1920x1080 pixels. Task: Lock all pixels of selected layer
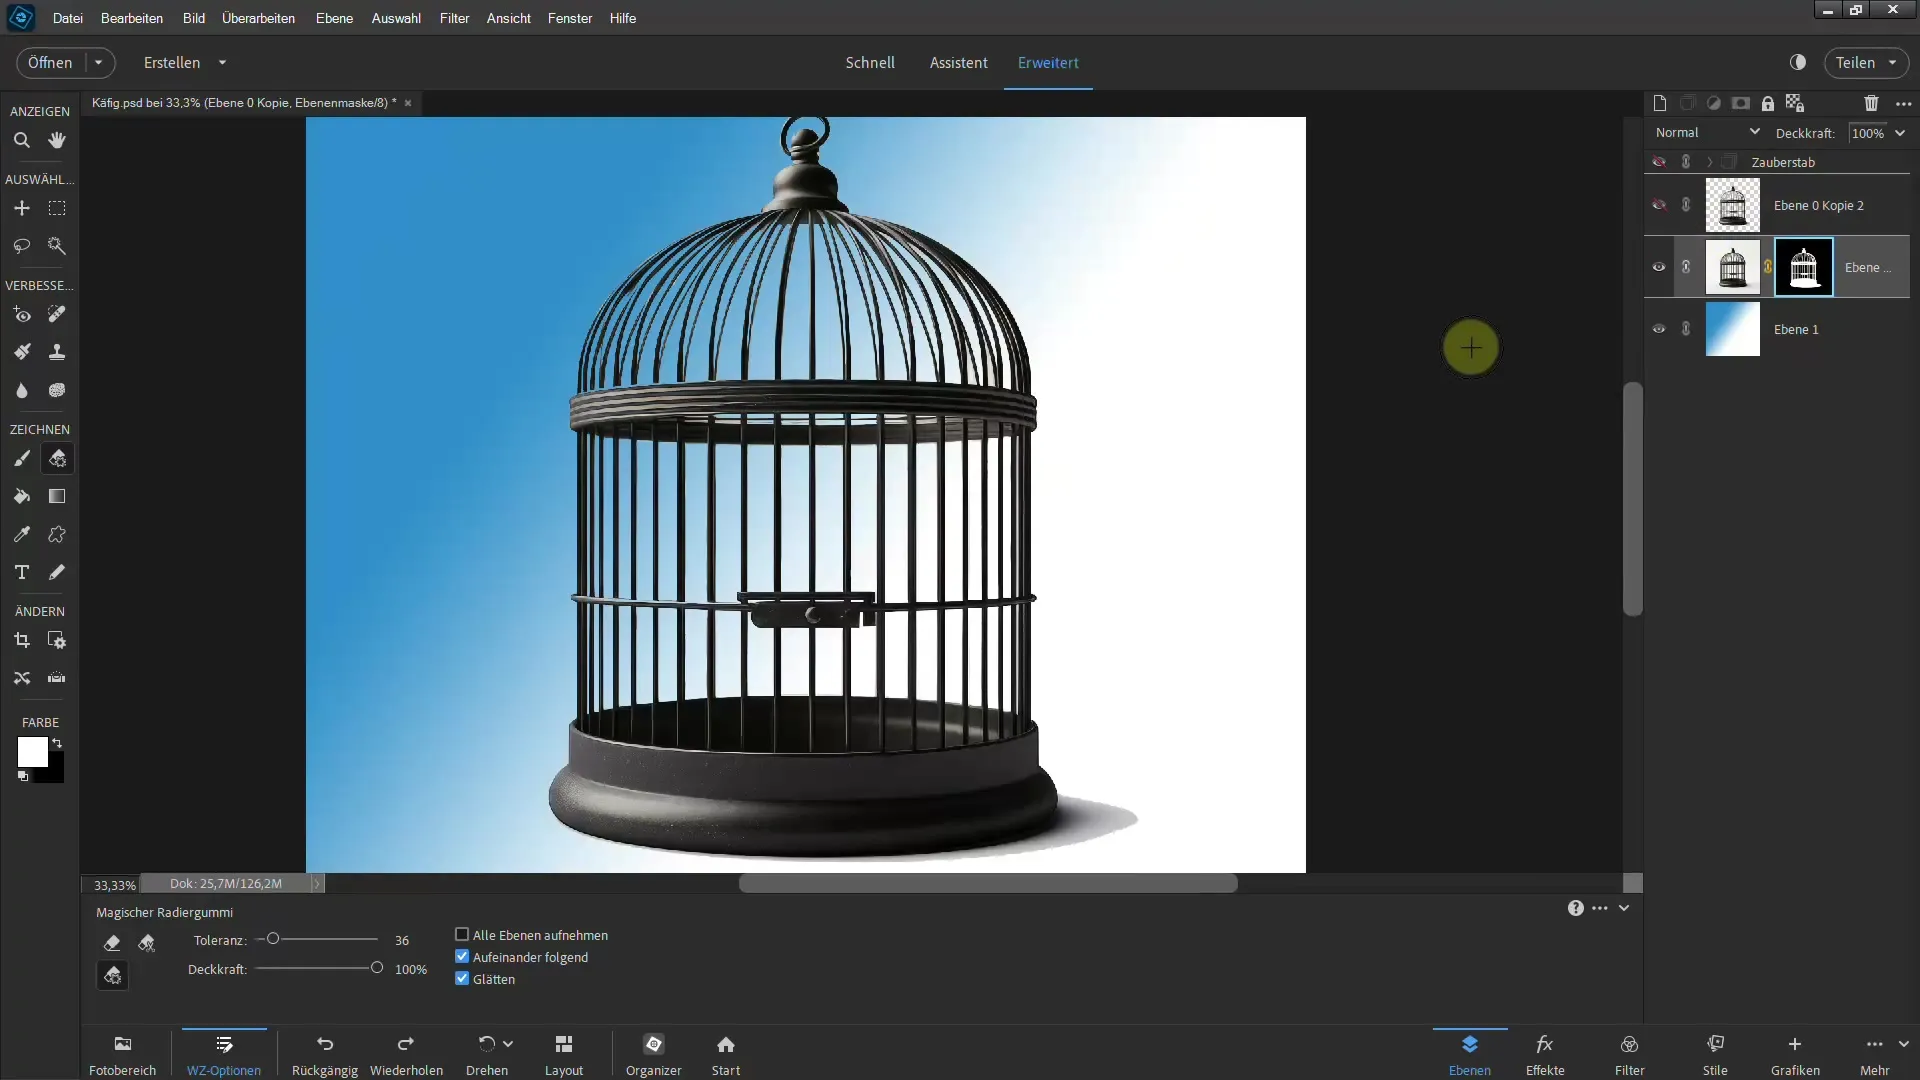coord(1768,103)
